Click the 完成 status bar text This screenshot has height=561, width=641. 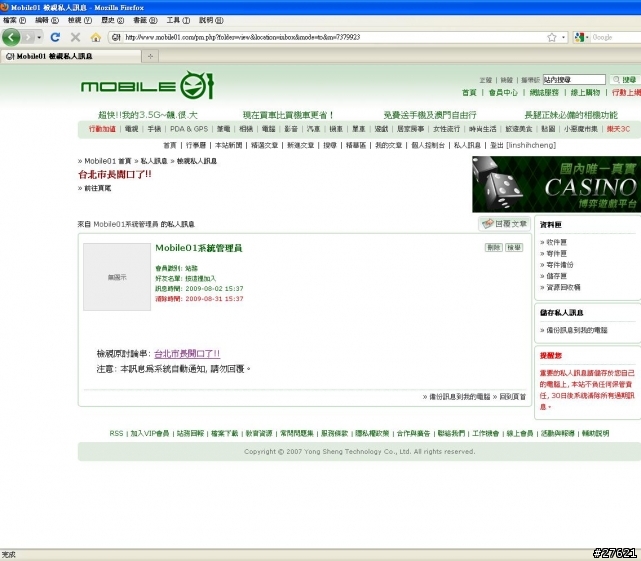(x=8, y=555)
